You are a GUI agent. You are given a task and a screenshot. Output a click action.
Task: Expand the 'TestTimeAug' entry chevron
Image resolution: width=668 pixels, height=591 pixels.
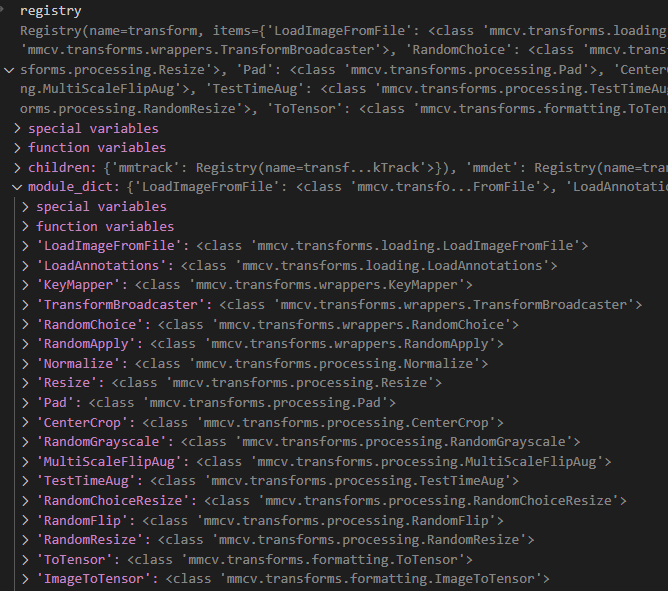(x=26, y=481)
